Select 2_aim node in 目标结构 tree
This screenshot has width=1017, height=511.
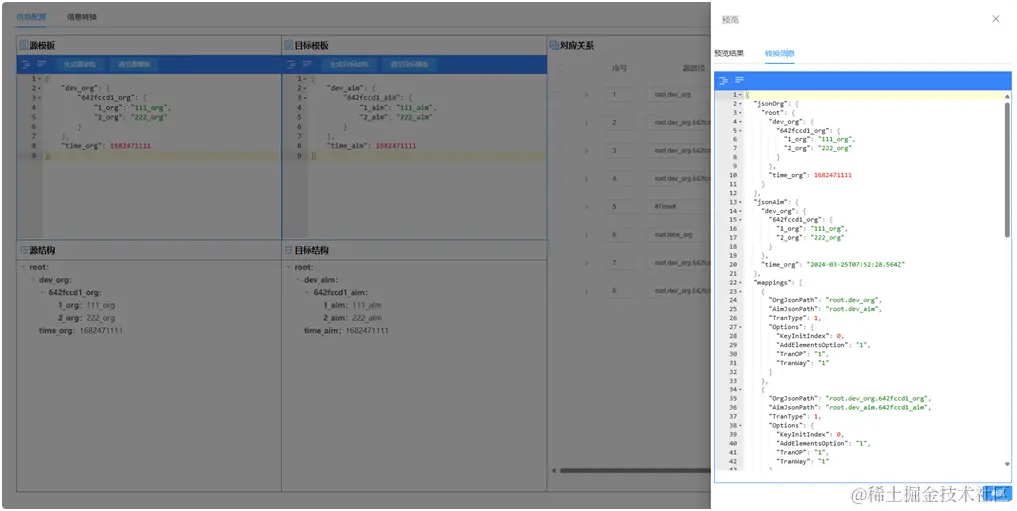(352, 318)
